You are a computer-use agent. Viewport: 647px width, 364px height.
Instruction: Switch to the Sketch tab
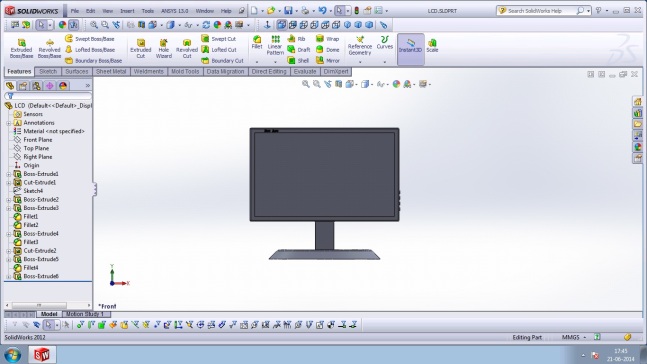(48, 71)
